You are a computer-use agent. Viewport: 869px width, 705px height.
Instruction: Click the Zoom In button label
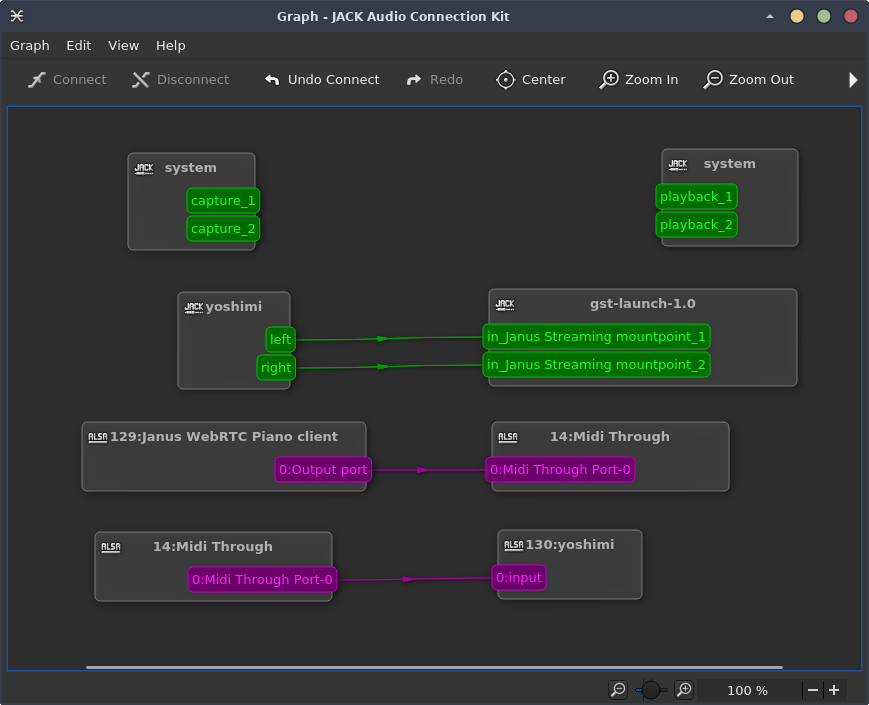pos(652,80)
